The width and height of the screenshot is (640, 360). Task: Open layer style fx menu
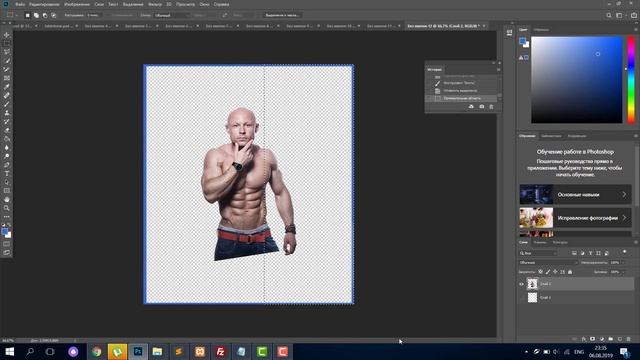pos(584,339)
